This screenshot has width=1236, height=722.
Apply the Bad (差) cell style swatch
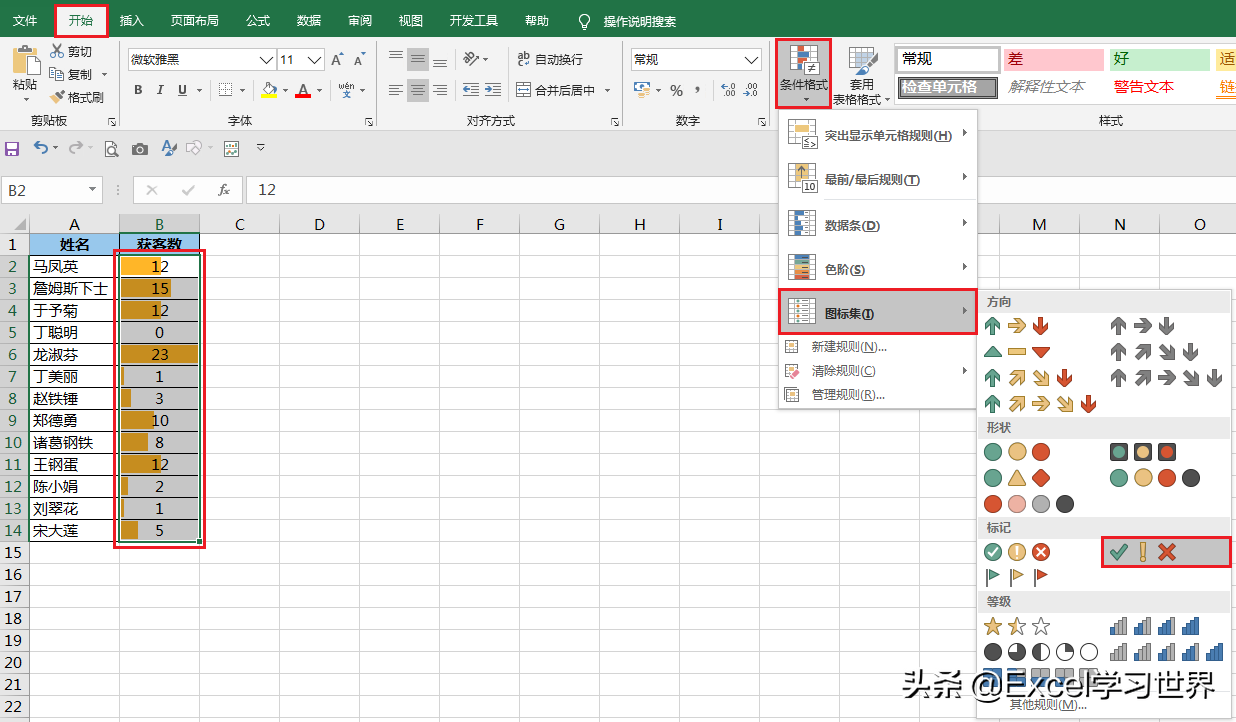(x=1053, y=60)
